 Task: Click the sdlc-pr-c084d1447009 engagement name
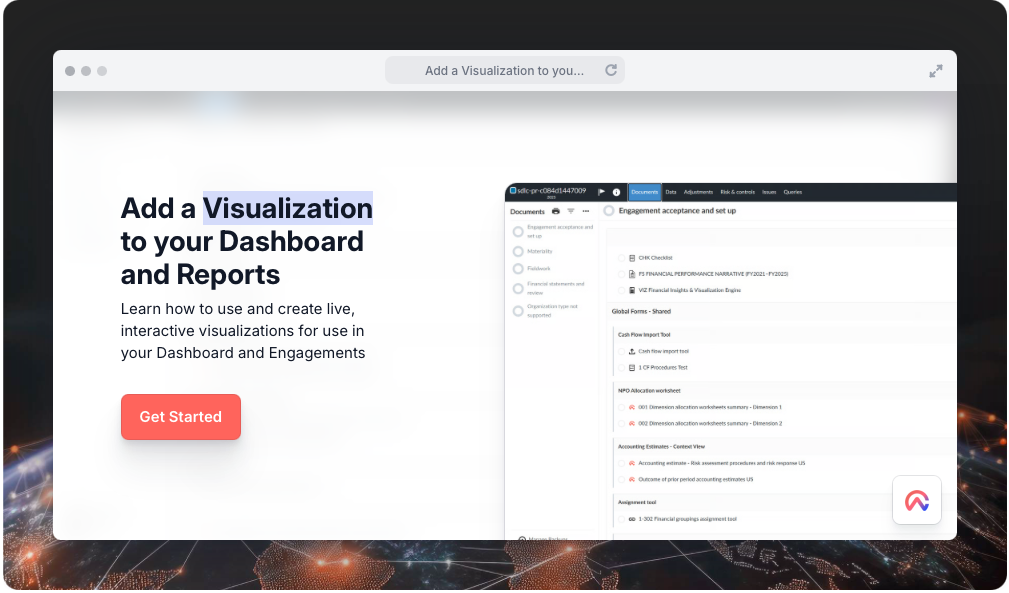(x=551, y=190)
